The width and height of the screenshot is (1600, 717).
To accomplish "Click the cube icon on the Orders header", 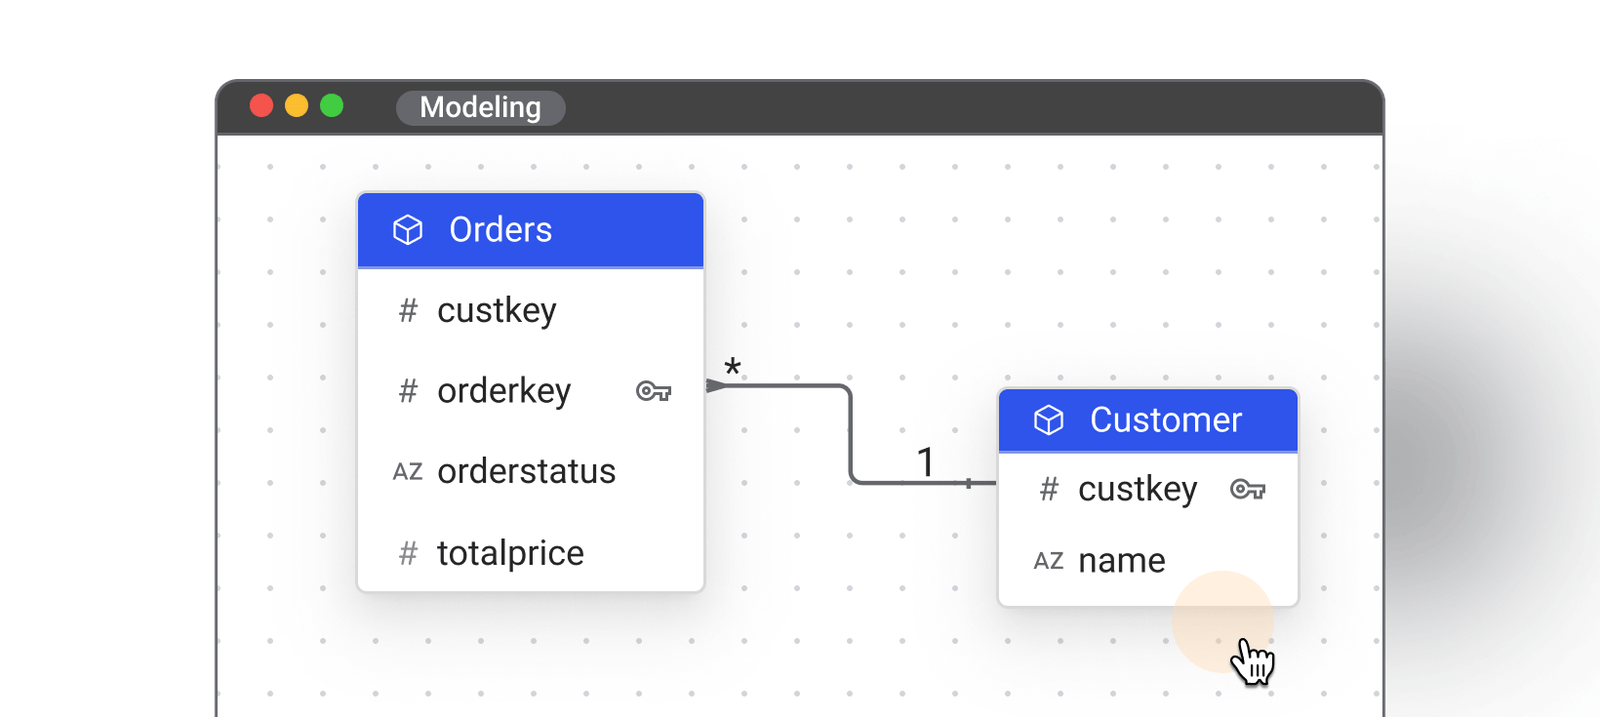I will coord(408,229).
